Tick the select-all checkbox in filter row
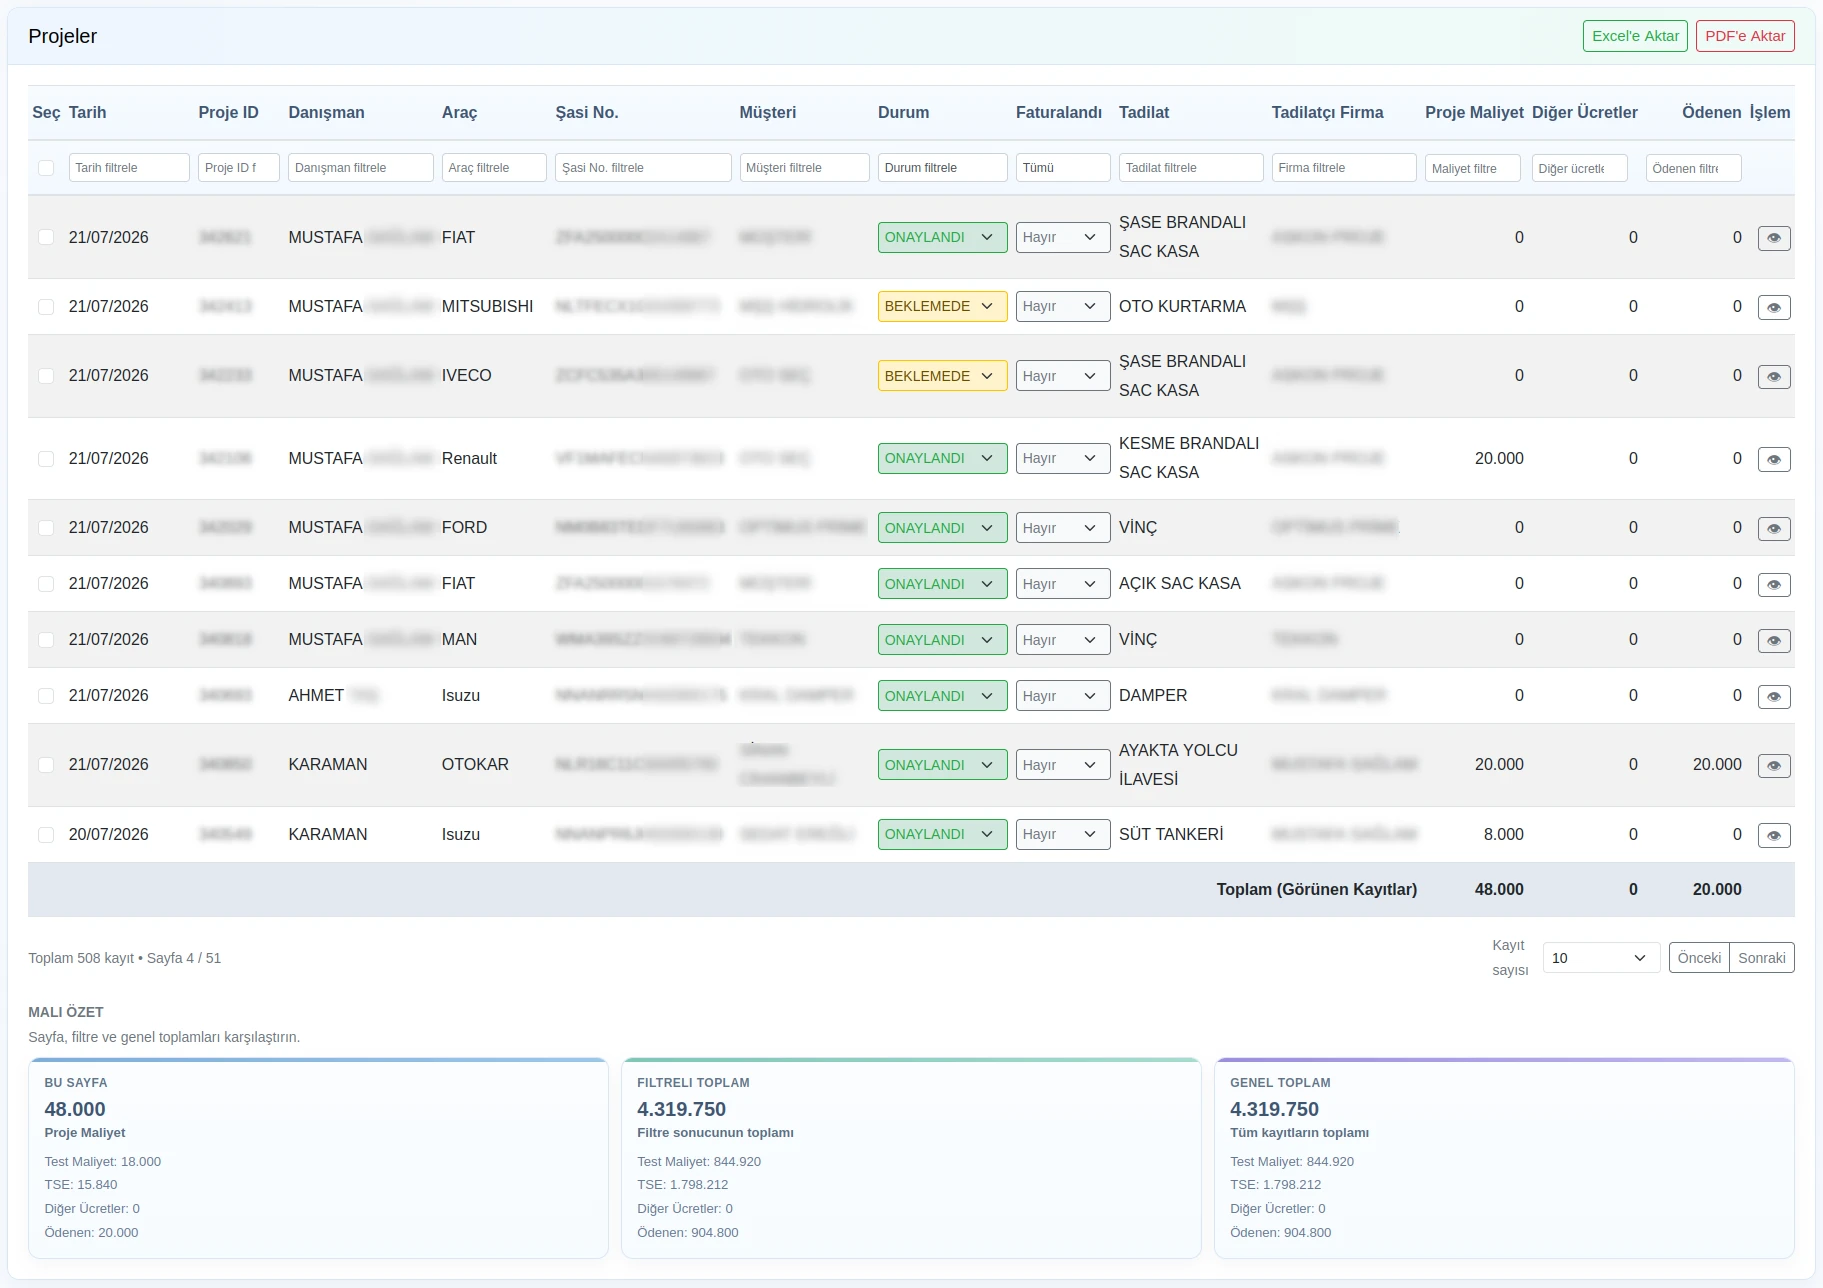This screenshot has height=1288, width=1823. [46, 168]
